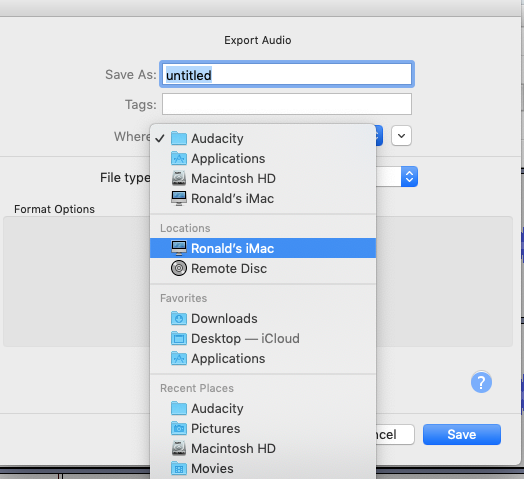Screen dimensions: 524x479
Task: Click the Desktop iCloud folder icon
Action: click(179, 338)
